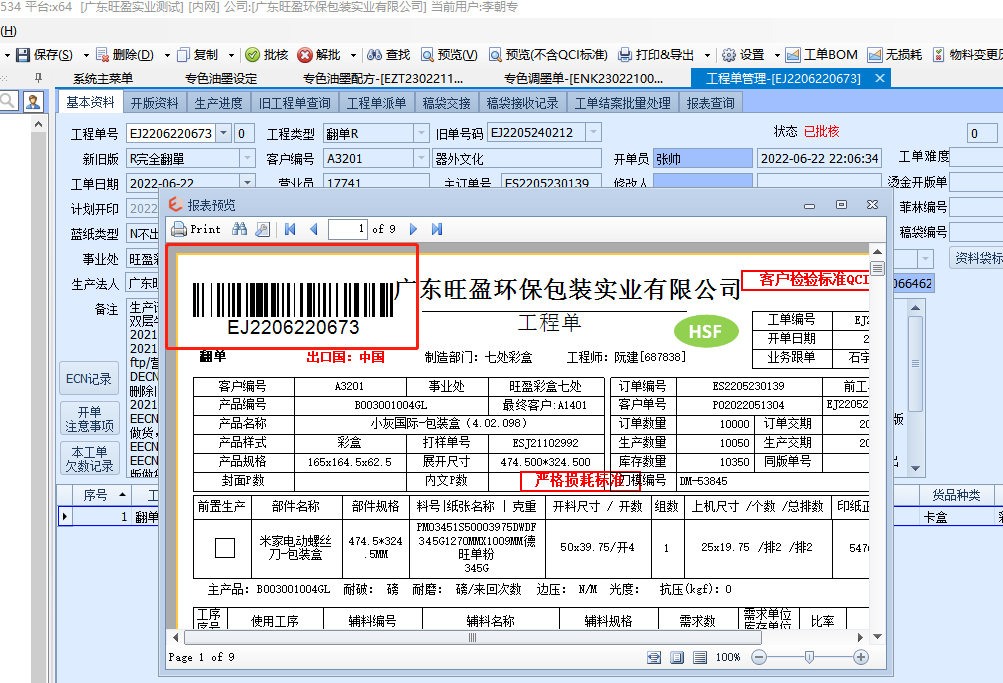Open 查找 search with binoculars icon
This screenshot has width=1003, height=683.
point(388,55)
